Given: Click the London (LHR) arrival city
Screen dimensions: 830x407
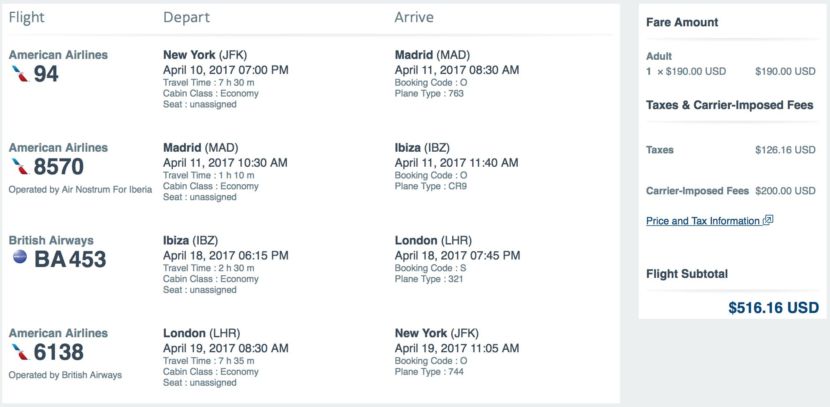Looking at the screenshot, I should 433,241.
